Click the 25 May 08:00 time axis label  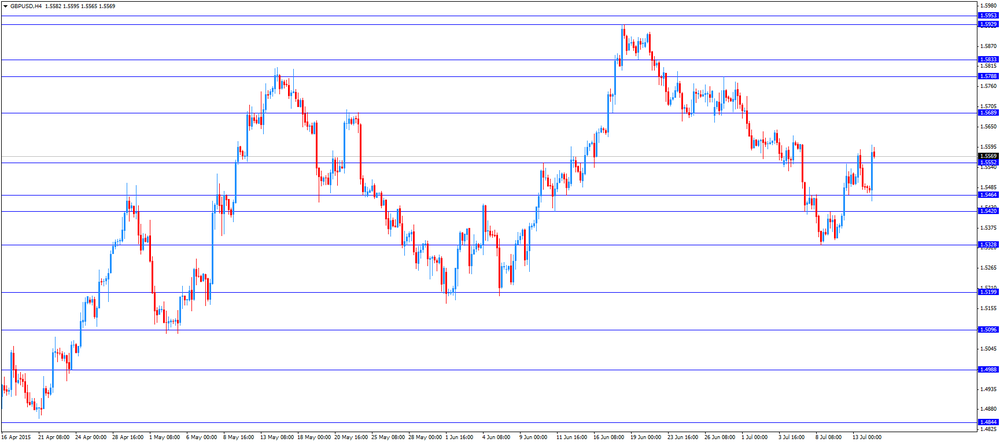point(388,438)
